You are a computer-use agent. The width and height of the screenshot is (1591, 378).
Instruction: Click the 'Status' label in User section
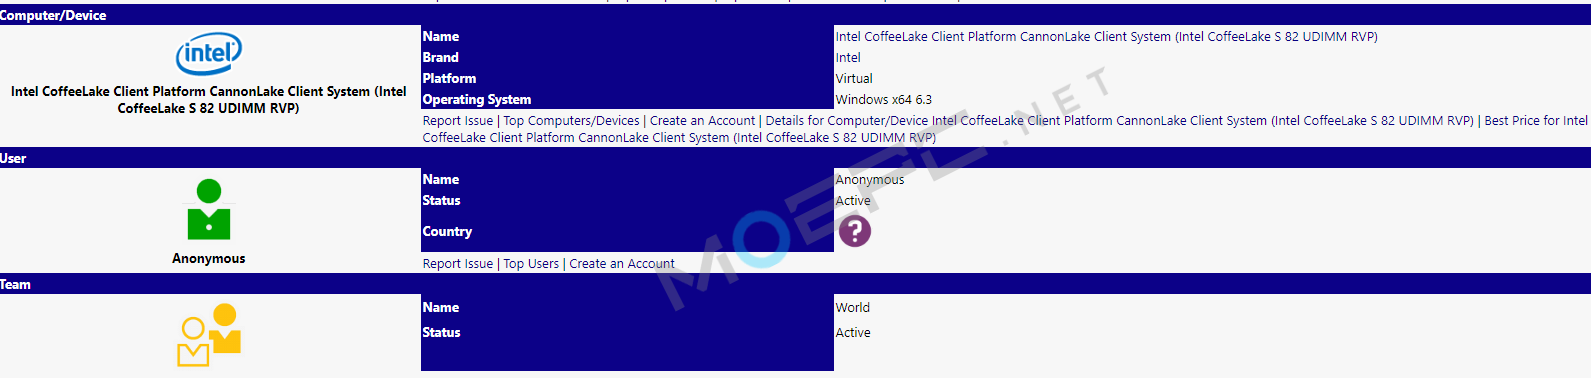[441, 201]
